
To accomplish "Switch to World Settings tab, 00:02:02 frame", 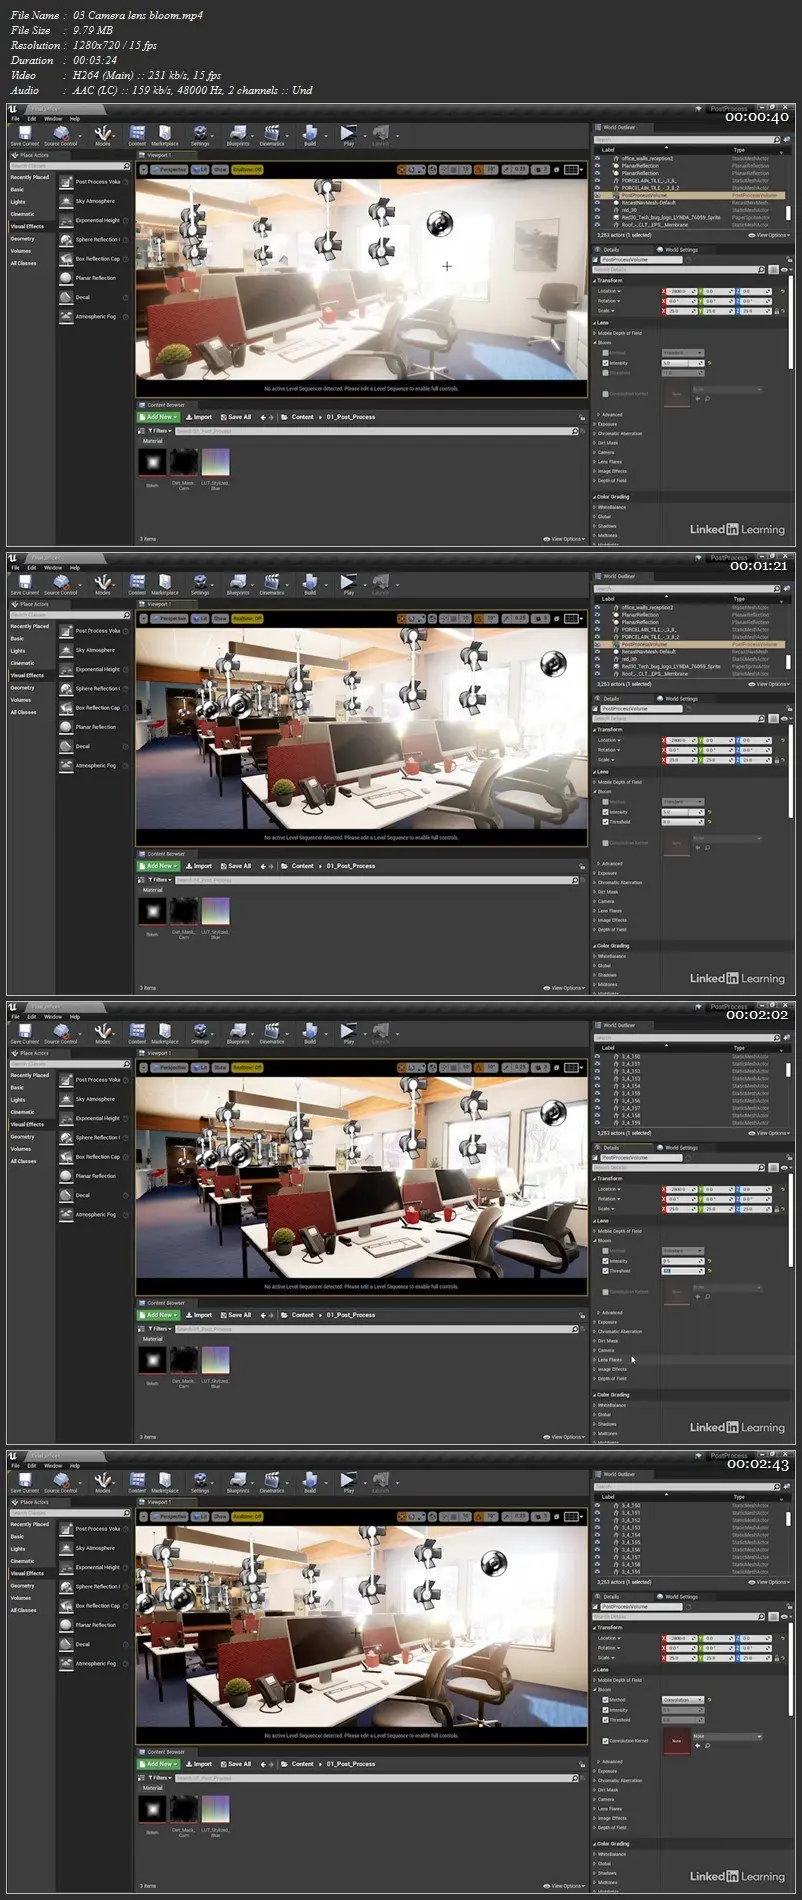I will 679,1148.
